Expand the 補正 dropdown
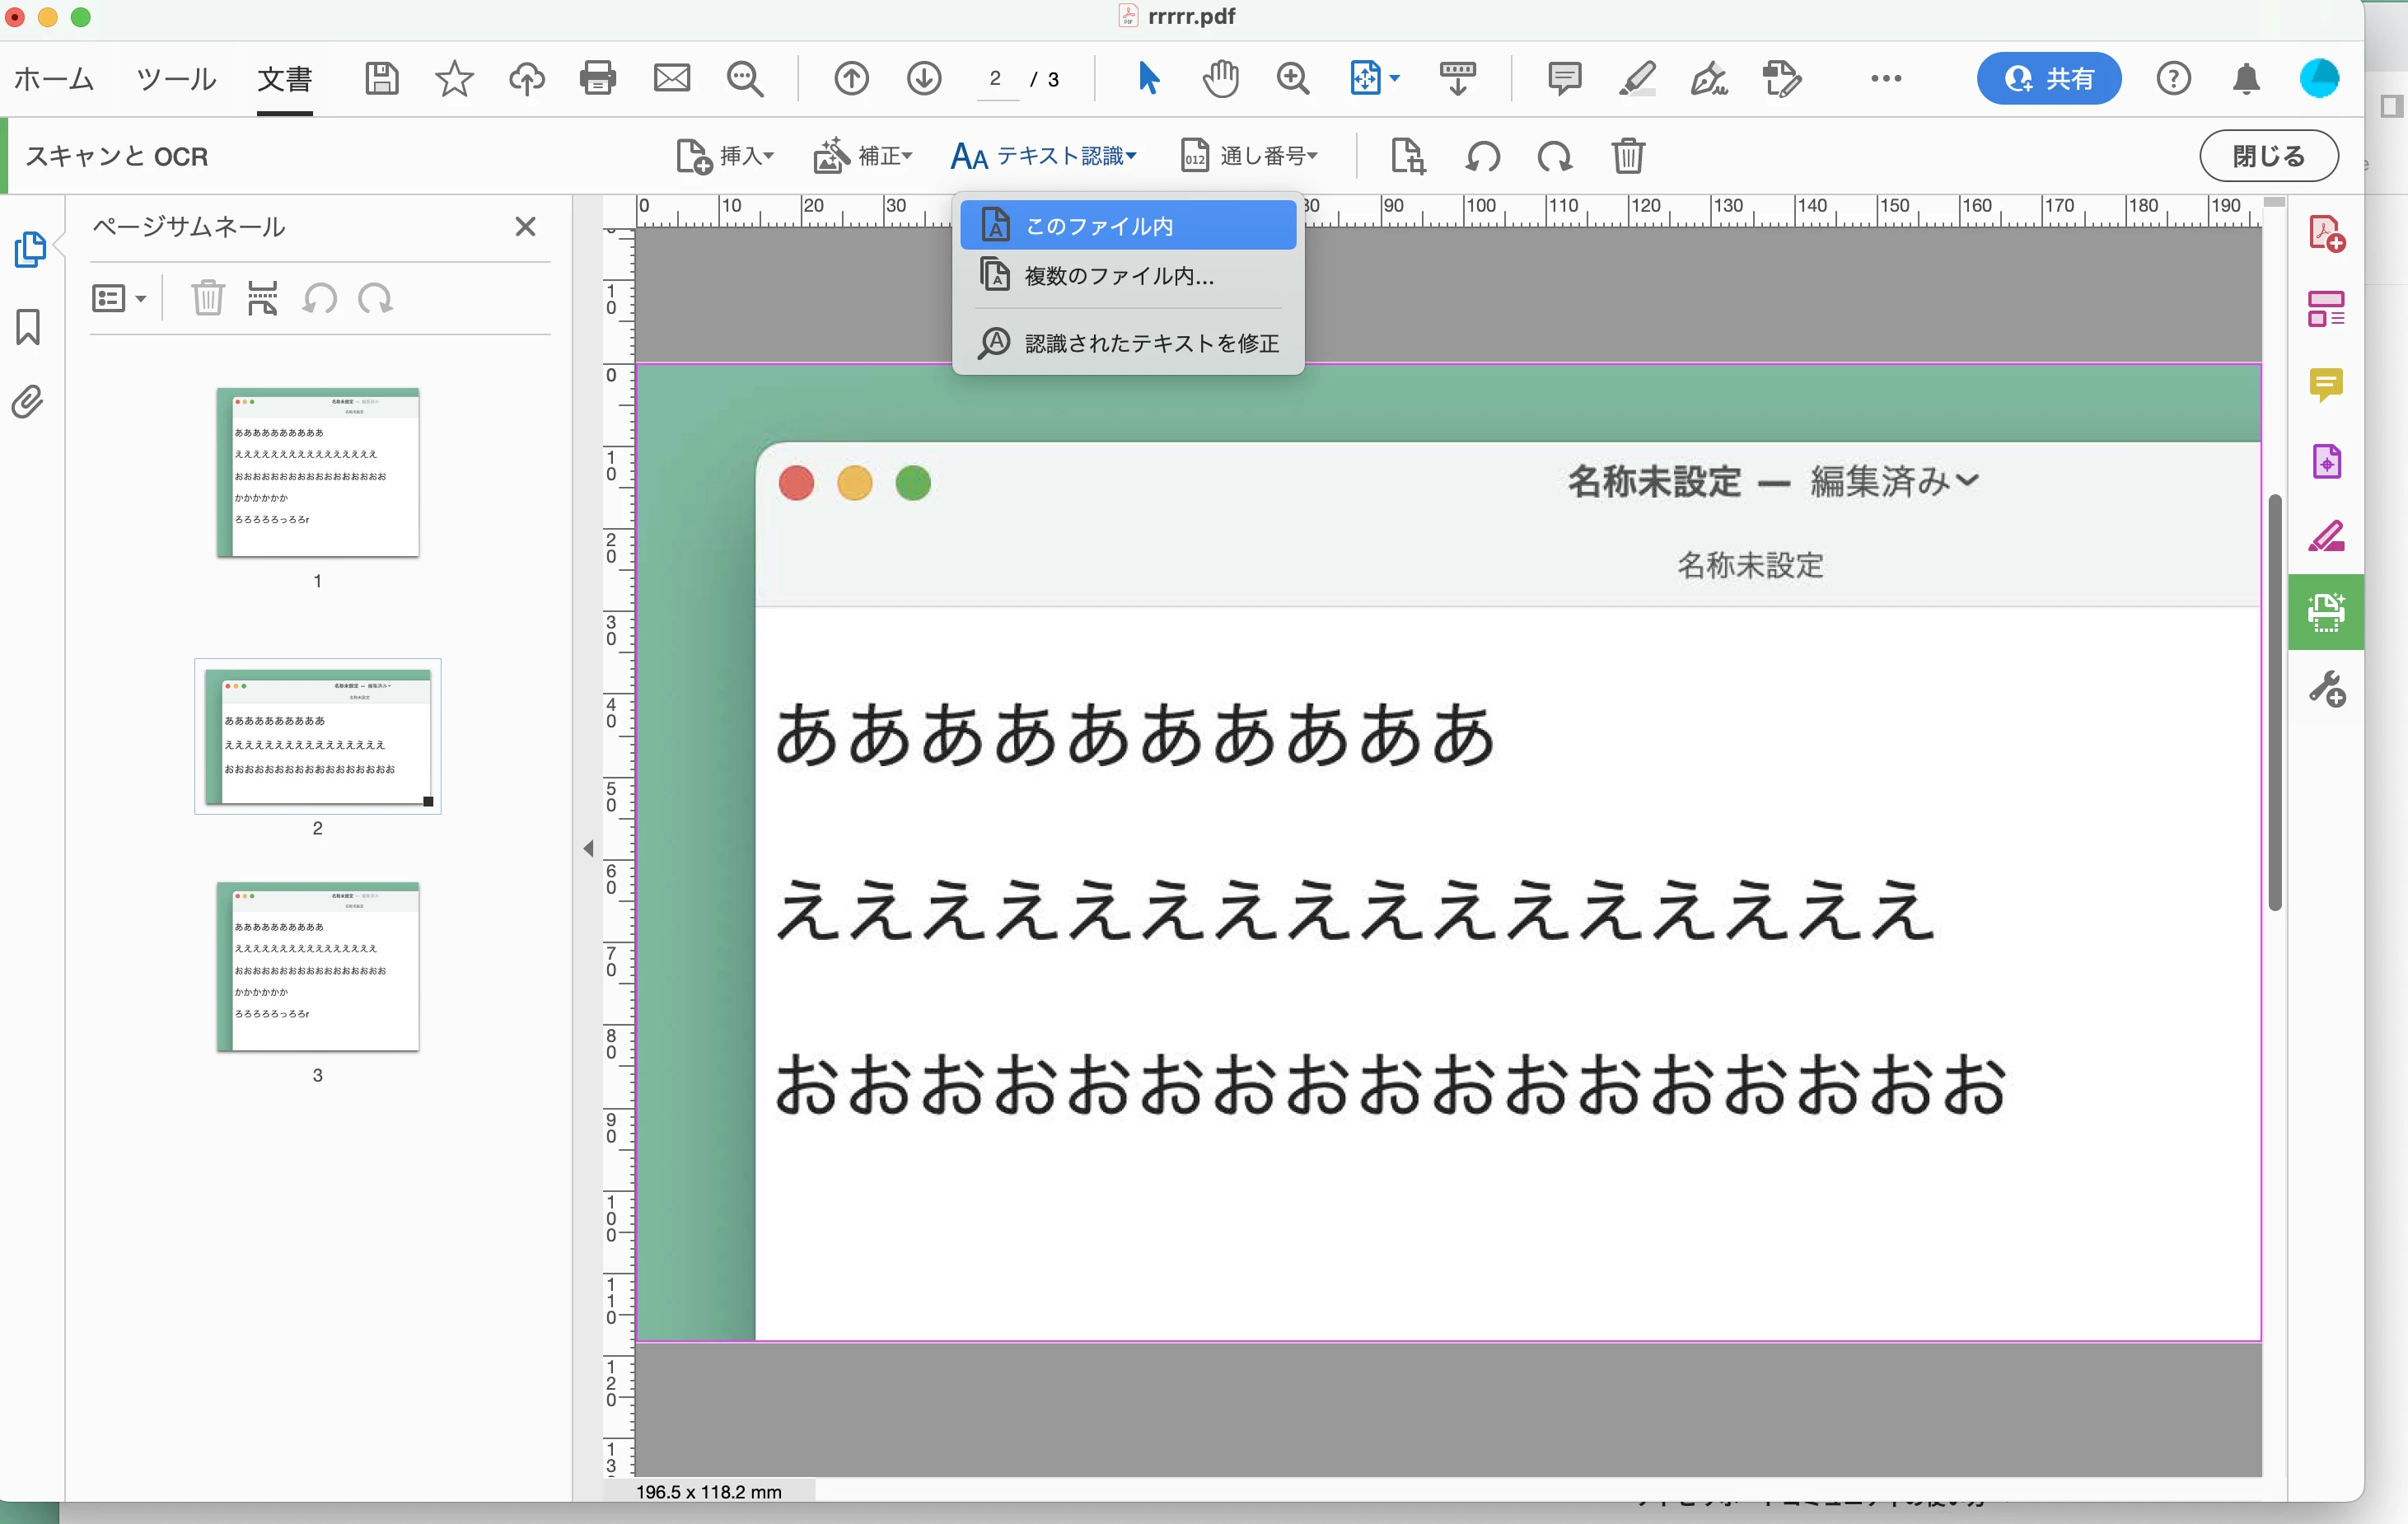Screen dimensions: 2408x1524 pyautogui.click(x=863, y=156)
